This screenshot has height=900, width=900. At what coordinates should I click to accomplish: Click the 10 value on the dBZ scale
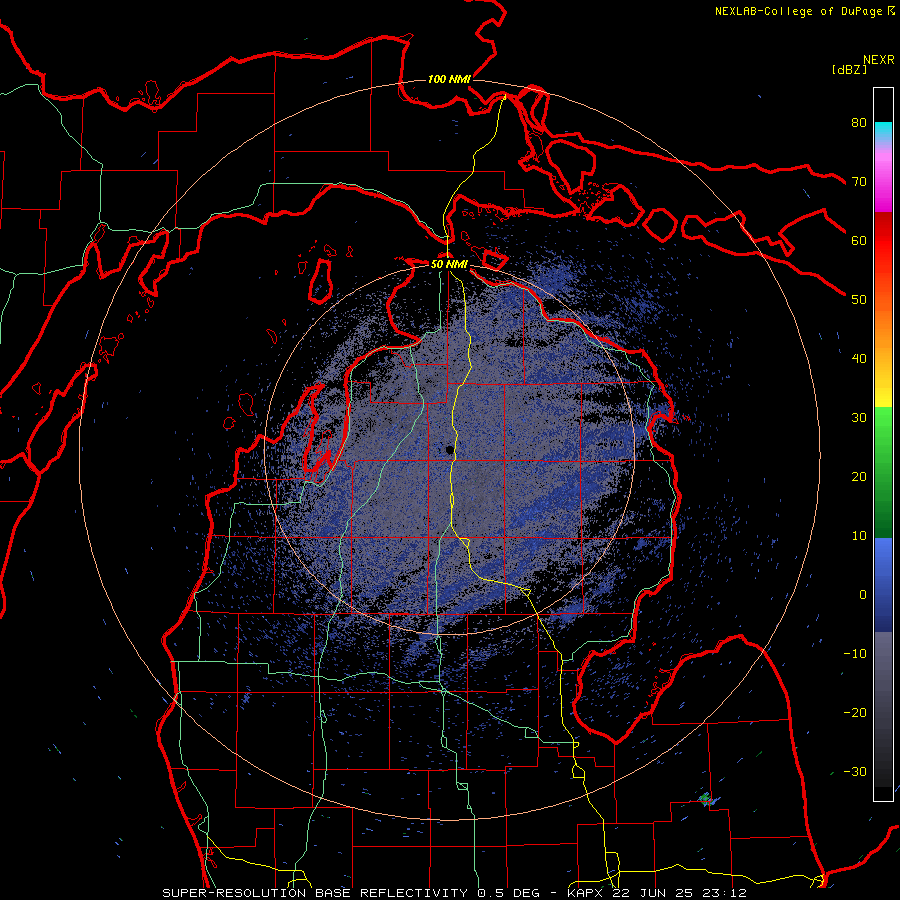point(859,536)
